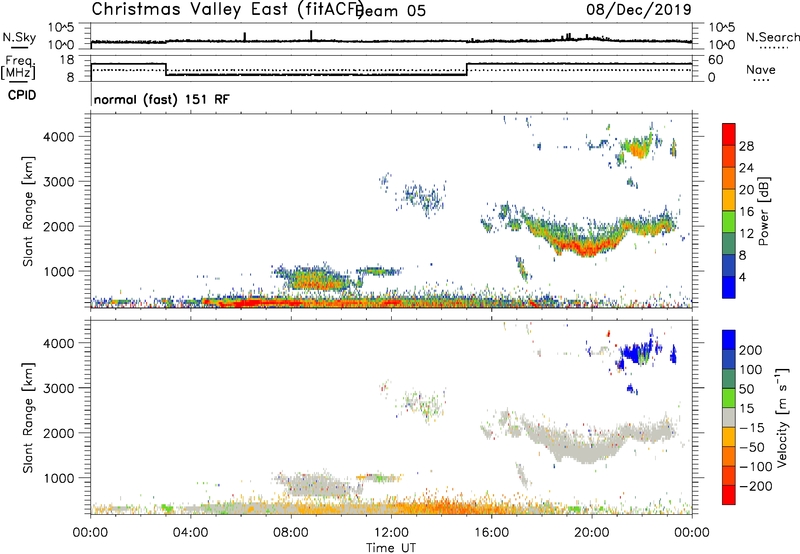Click the 08/Dec/2019 date
The width and height of the screenshot is (800, 554).
click(638, 9)
